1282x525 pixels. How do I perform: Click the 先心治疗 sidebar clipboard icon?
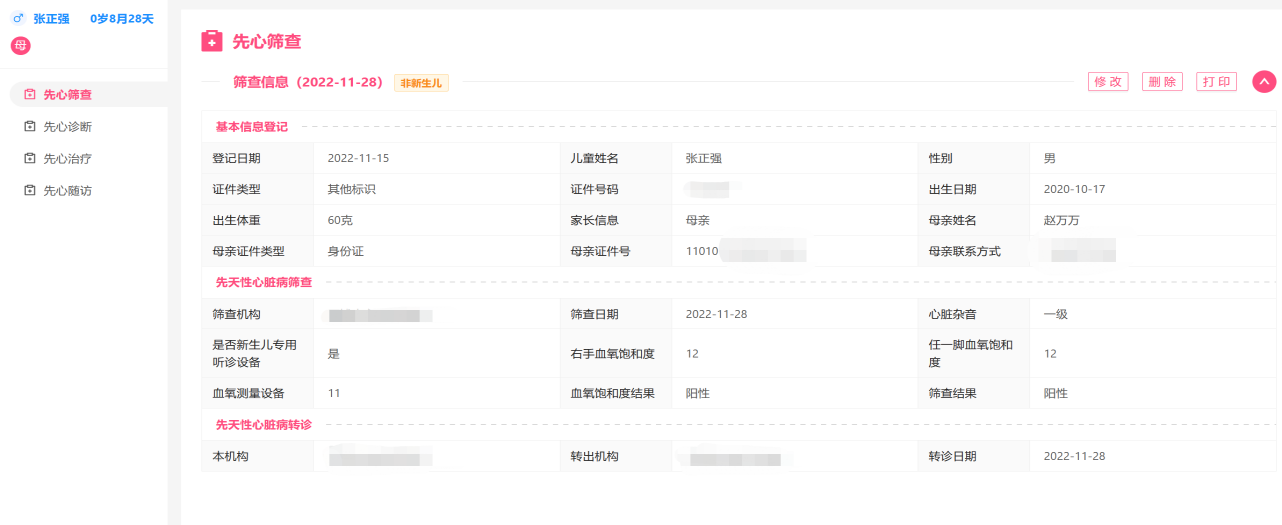tap(30, 159)
